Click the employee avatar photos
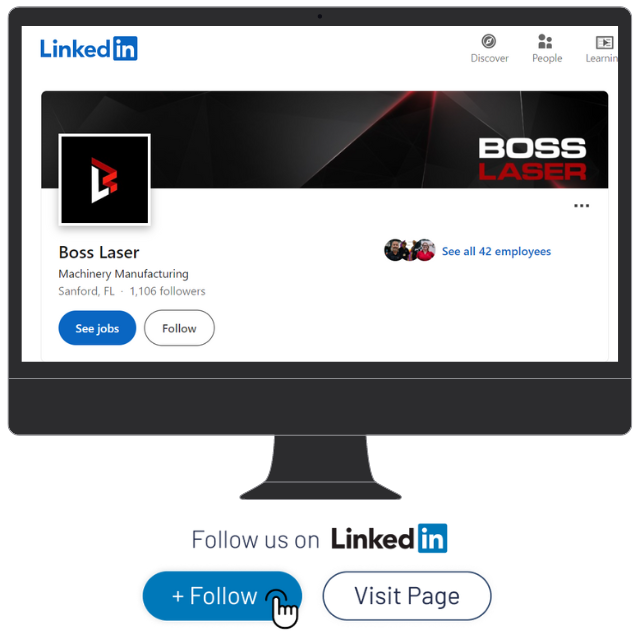This screenshot has width=640, height=640. point(409,250)
